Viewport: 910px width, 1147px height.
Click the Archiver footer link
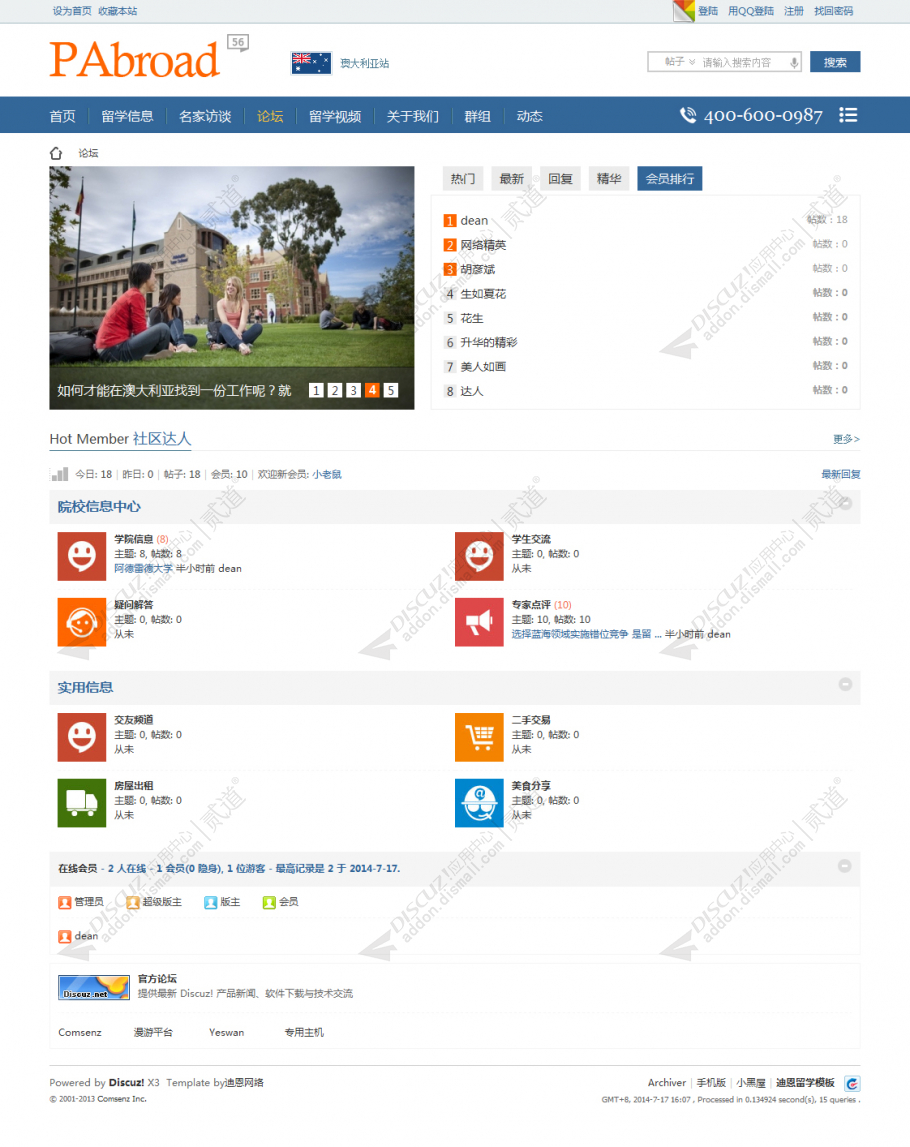pyautogui.click(x=666, y=1083)
